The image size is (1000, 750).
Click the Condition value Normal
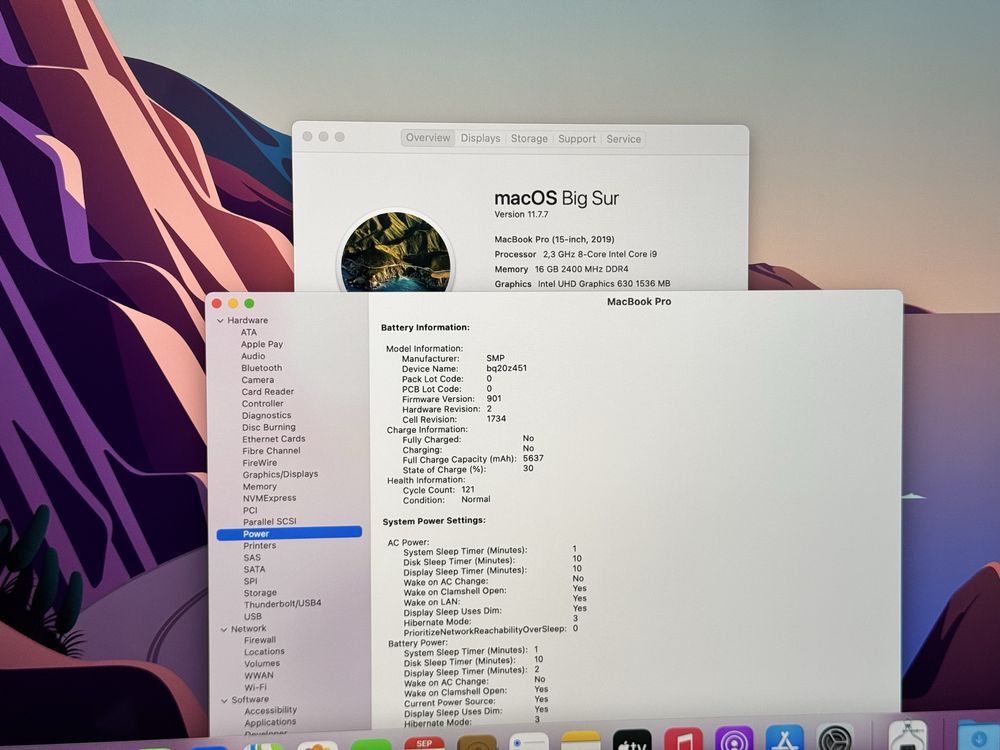point(476,499)
